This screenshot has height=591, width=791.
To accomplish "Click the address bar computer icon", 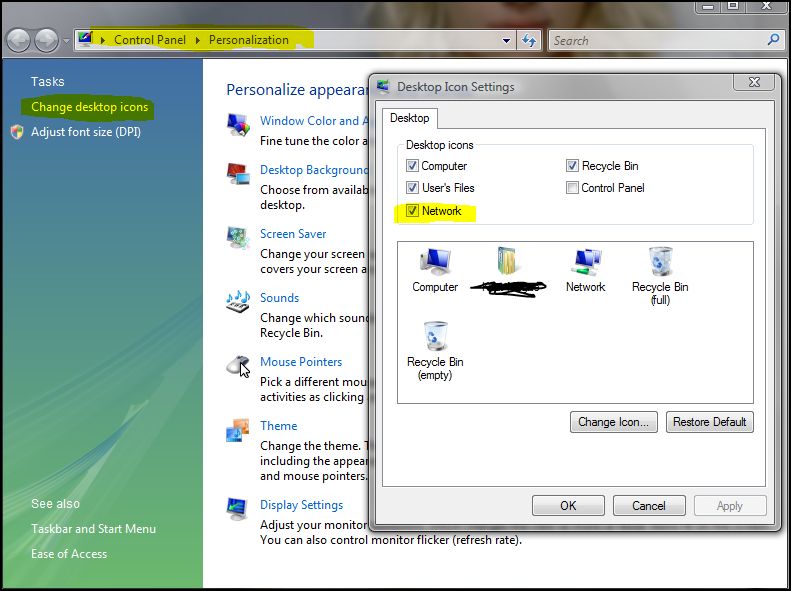I will 86,39.
